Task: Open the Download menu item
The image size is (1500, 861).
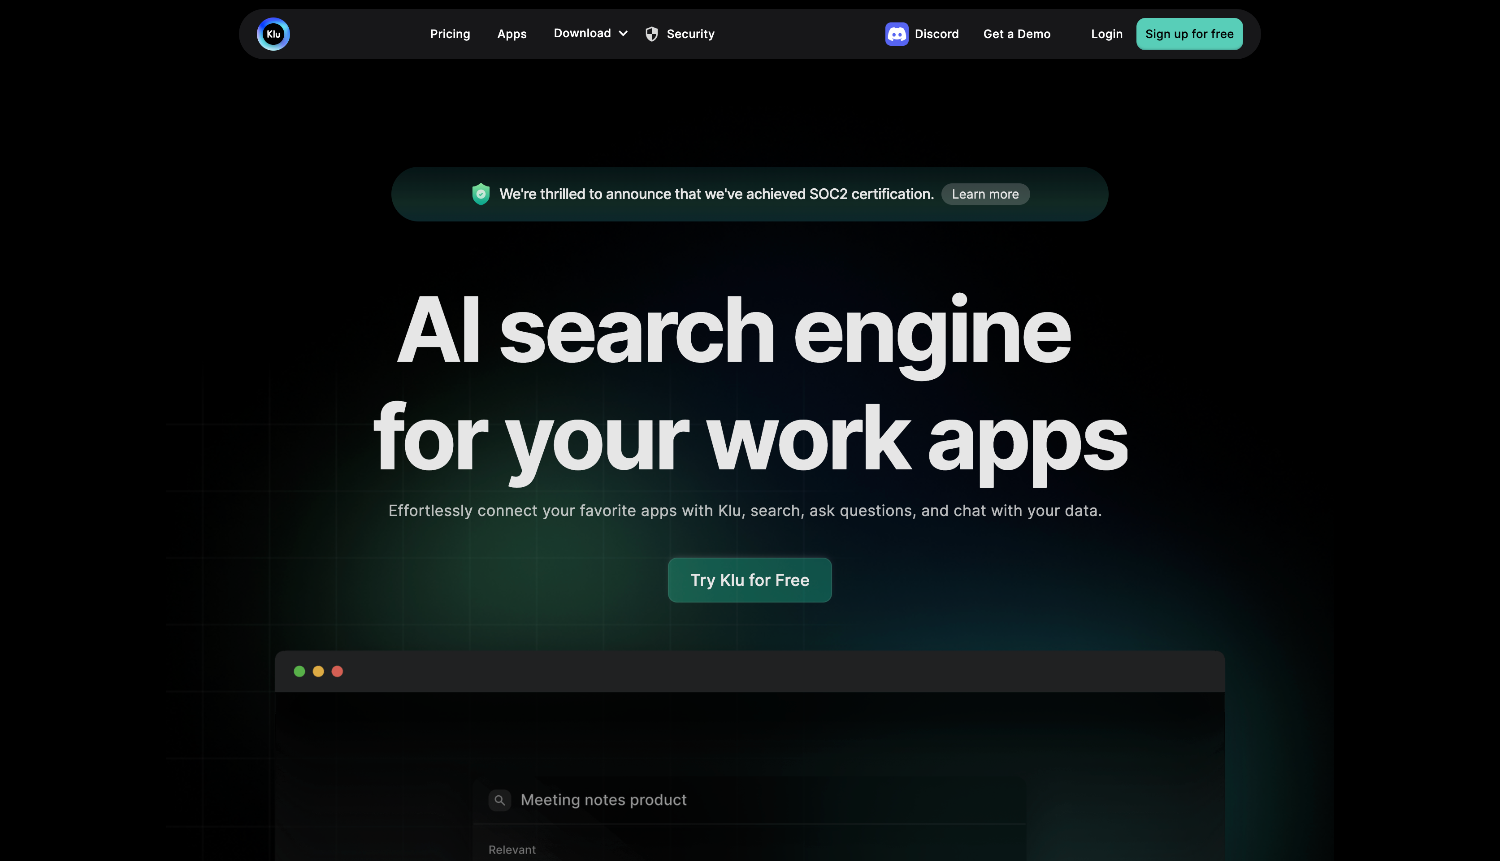Action: pos(582,34)
